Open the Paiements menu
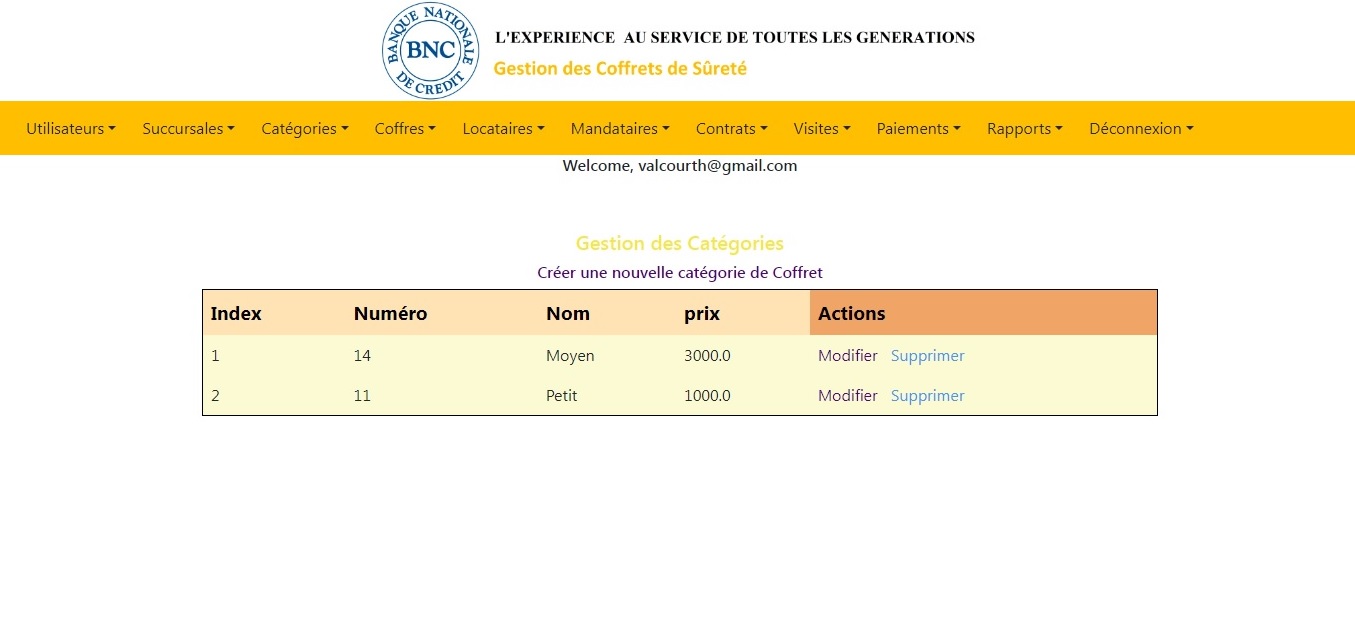 (918, 128)
